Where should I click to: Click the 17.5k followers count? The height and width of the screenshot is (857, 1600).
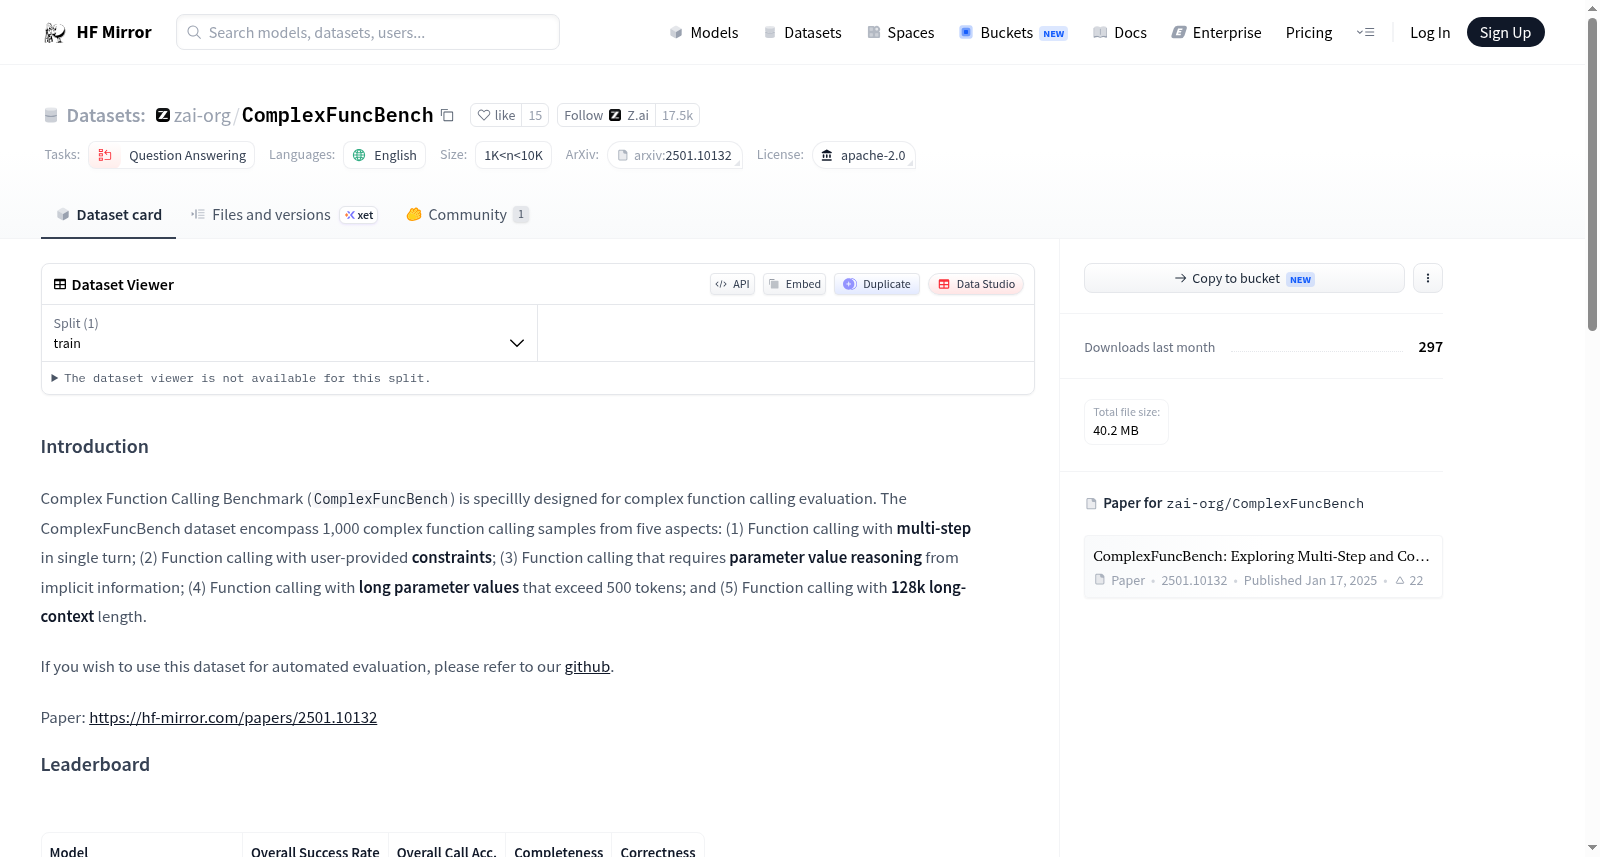click(x=677, y=116)
